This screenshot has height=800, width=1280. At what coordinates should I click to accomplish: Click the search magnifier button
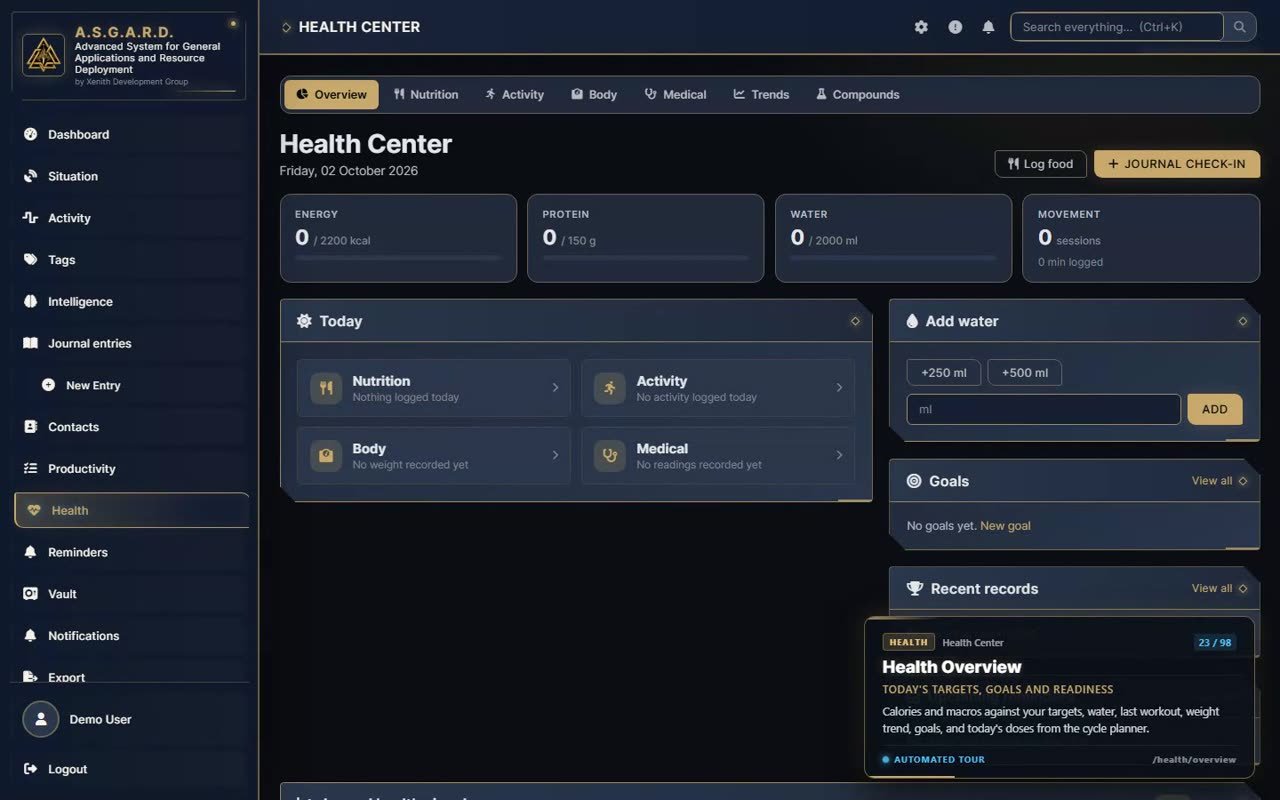coord(1240,27)
